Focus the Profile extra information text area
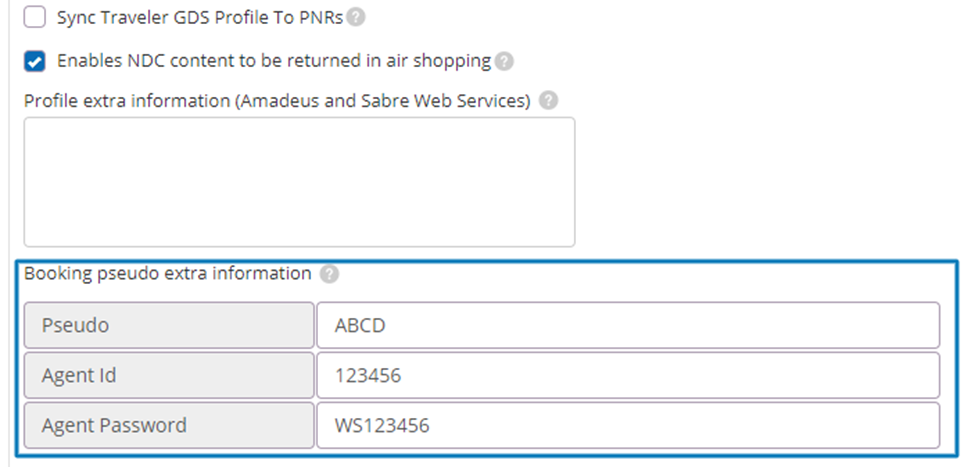Viewport: 975px width, 467px height. click(299, 182)
